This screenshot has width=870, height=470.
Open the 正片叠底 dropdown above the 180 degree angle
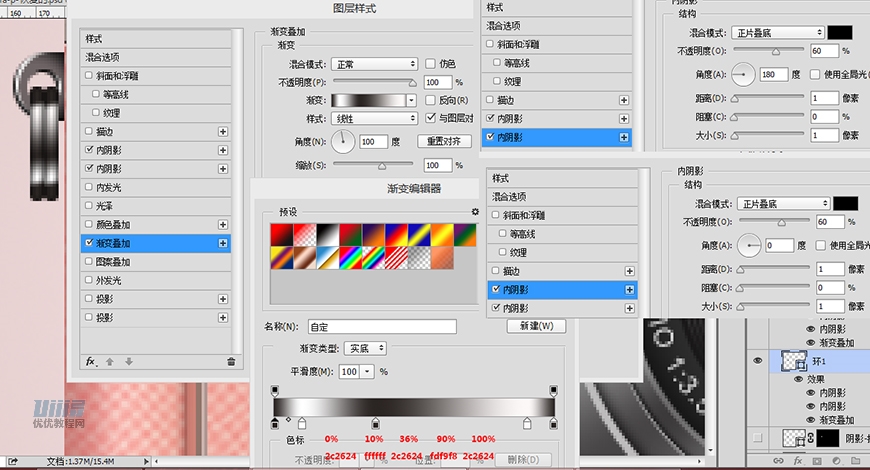[778, 33]
